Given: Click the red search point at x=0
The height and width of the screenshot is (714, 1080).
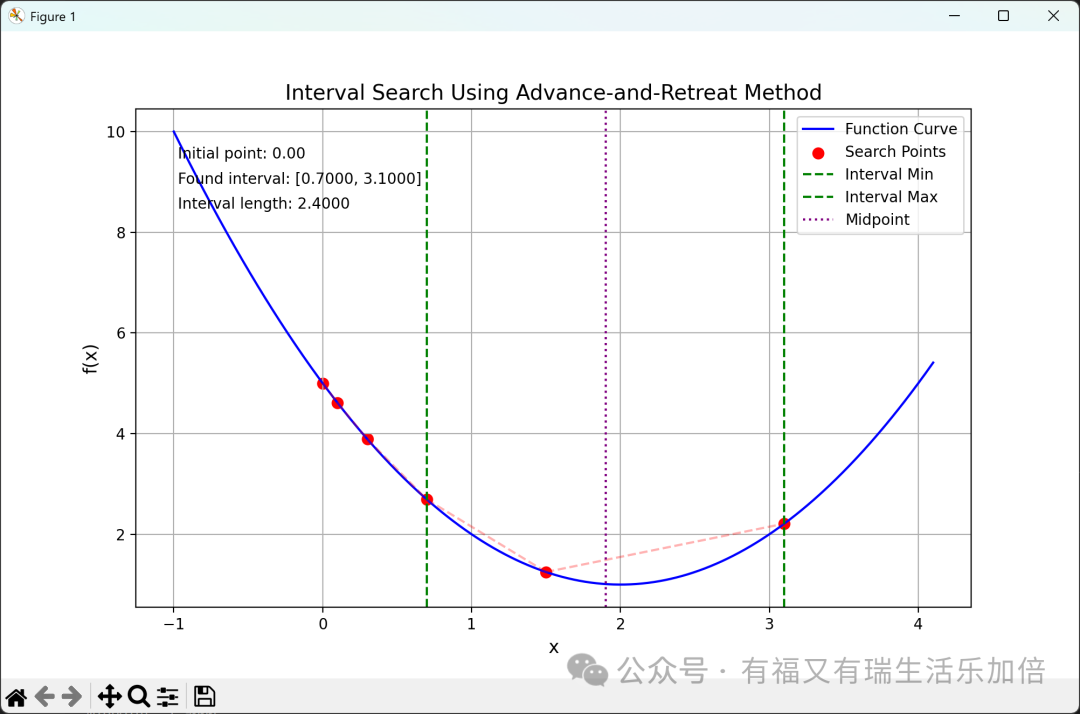Looking at the screenshot, I should pos(323,383).
